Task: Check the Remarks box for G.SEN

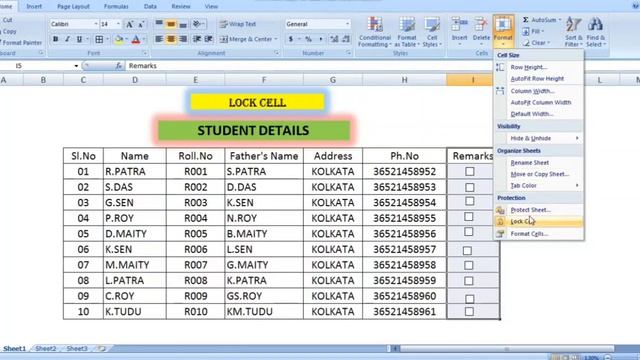Action: pyautogui.click(x=469, y=201)
